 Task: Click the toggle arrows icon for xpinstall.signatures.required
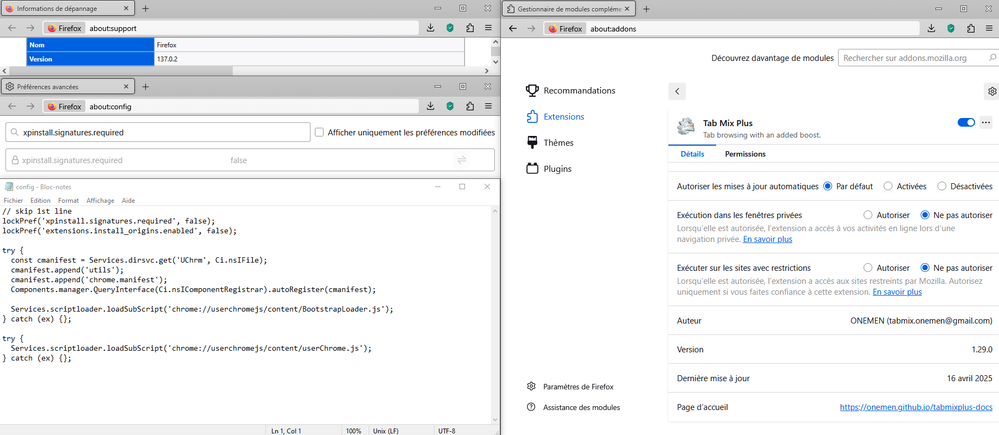[462, 160]
